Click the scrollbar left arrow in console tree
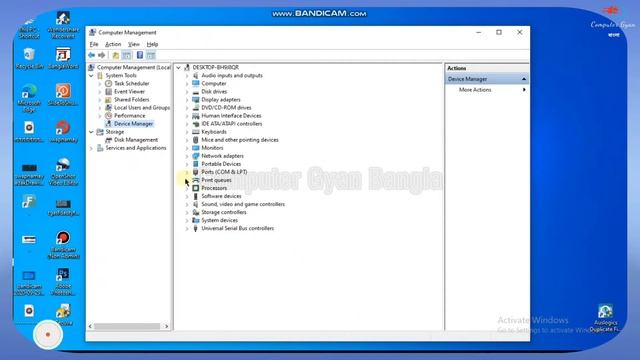The width and height of the screenshot is (640, 360). (90, 326)
